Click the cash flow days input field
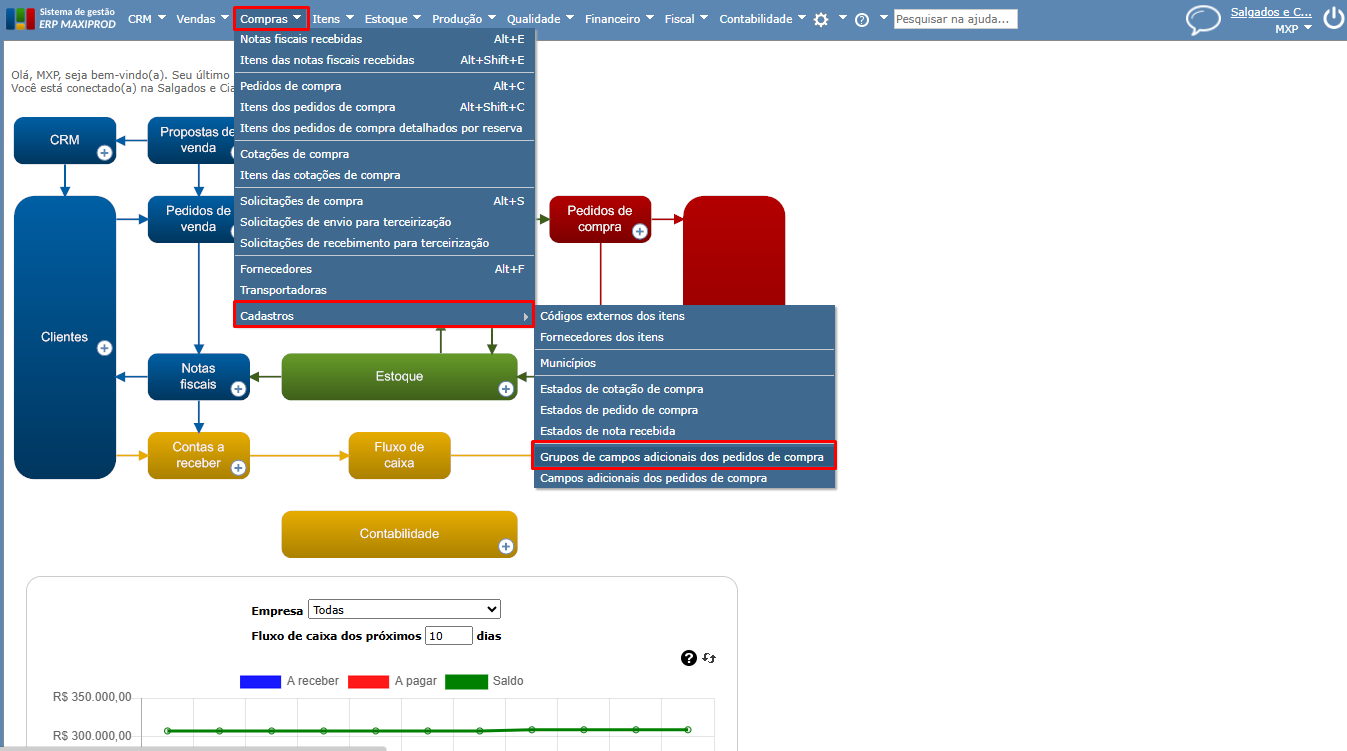 point(449,636)
